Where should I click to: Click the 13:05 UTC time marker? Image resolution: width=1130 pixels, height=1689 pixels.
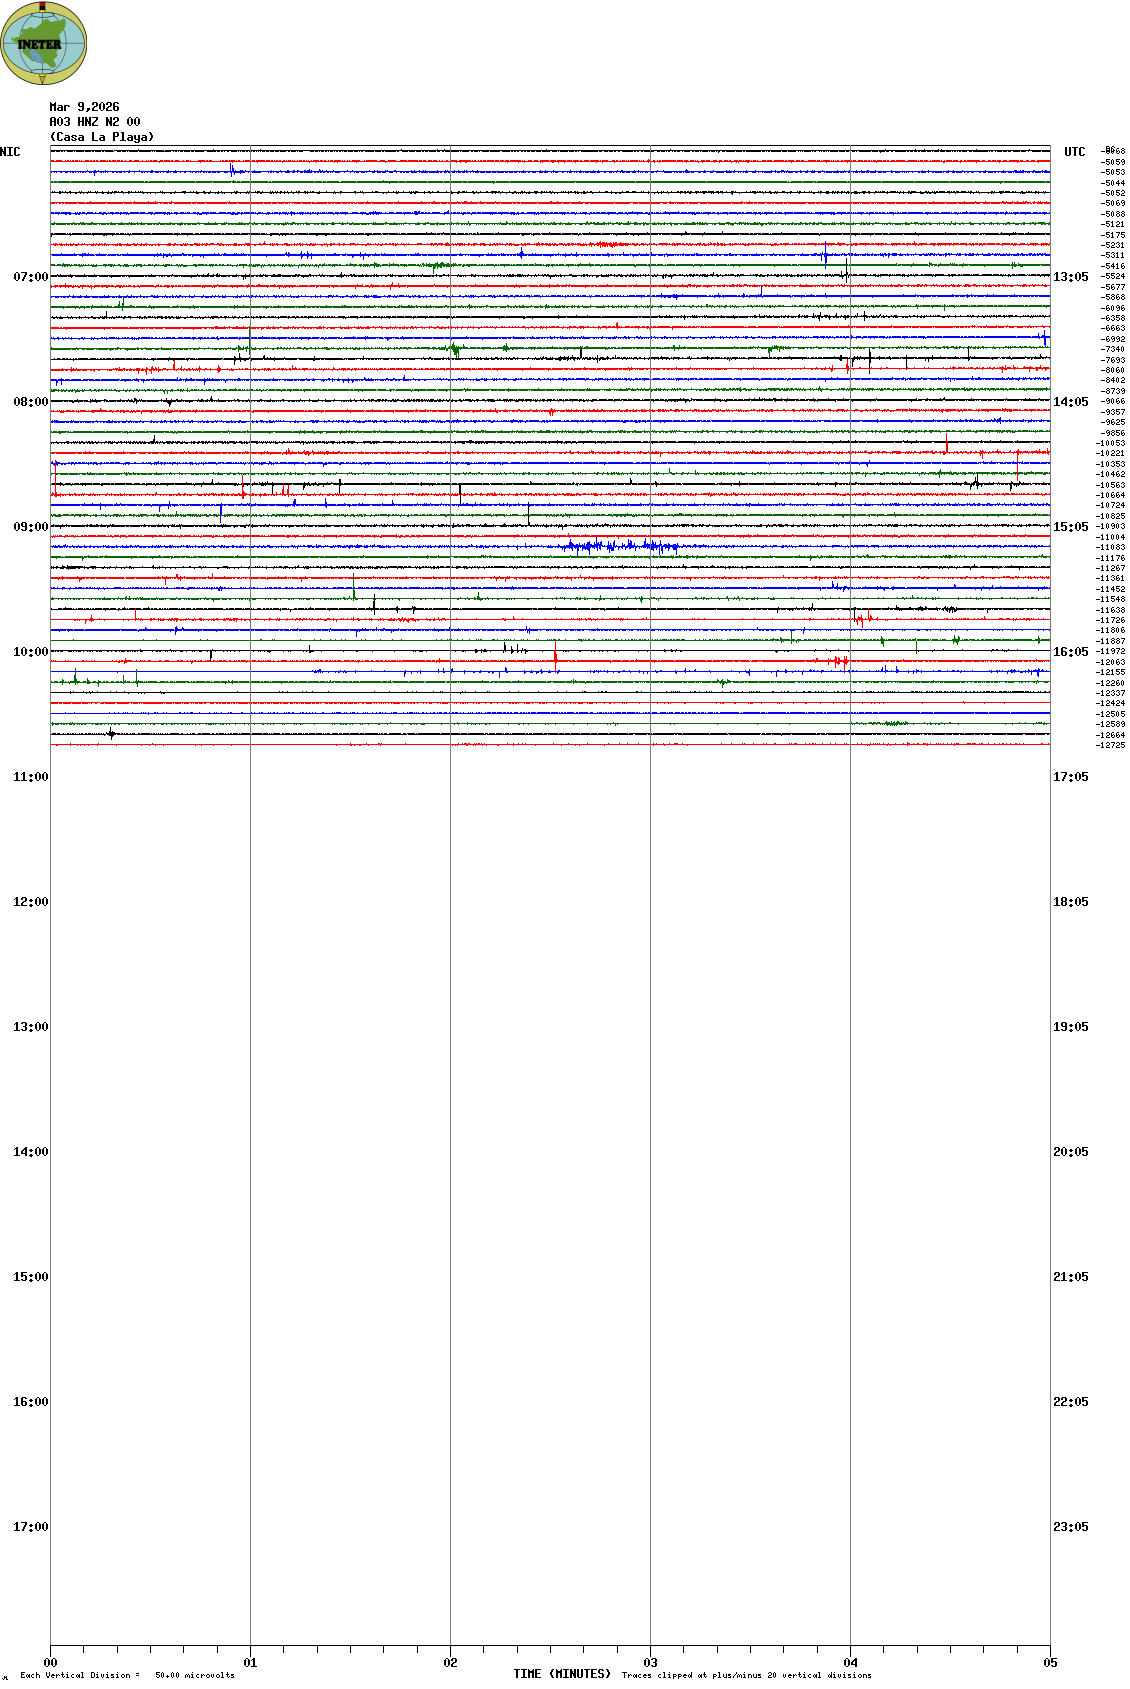[1070, 277]
